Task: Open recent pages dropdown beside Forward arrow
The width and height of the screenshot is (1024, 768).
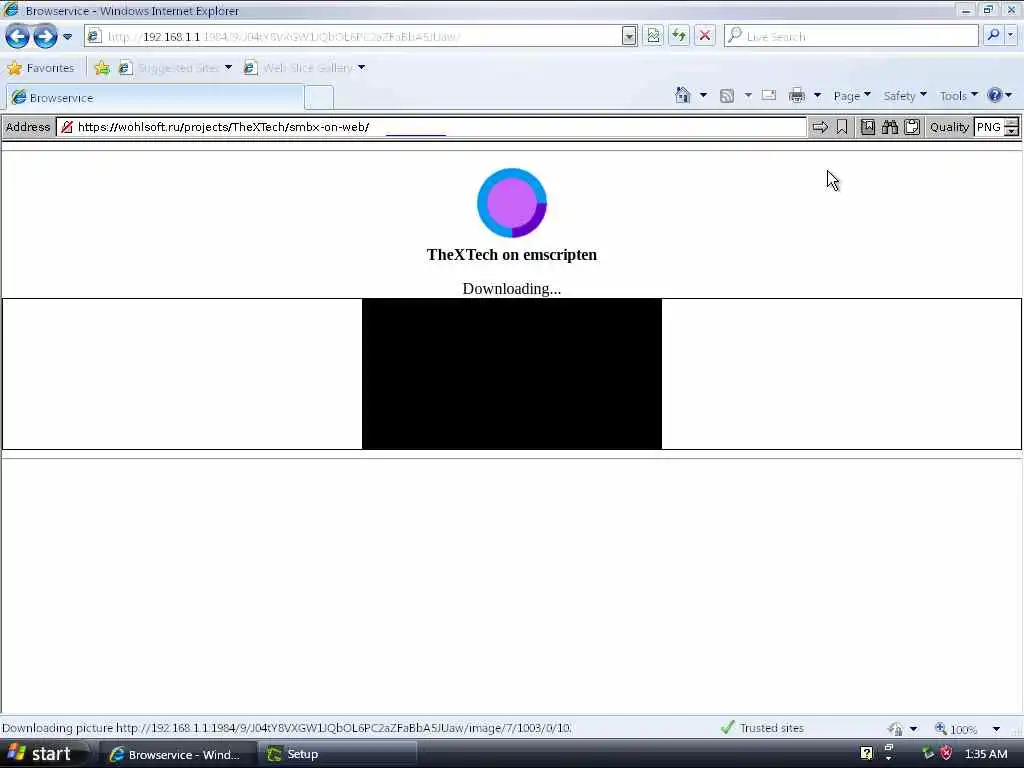Action: click(x=67, y=37)
